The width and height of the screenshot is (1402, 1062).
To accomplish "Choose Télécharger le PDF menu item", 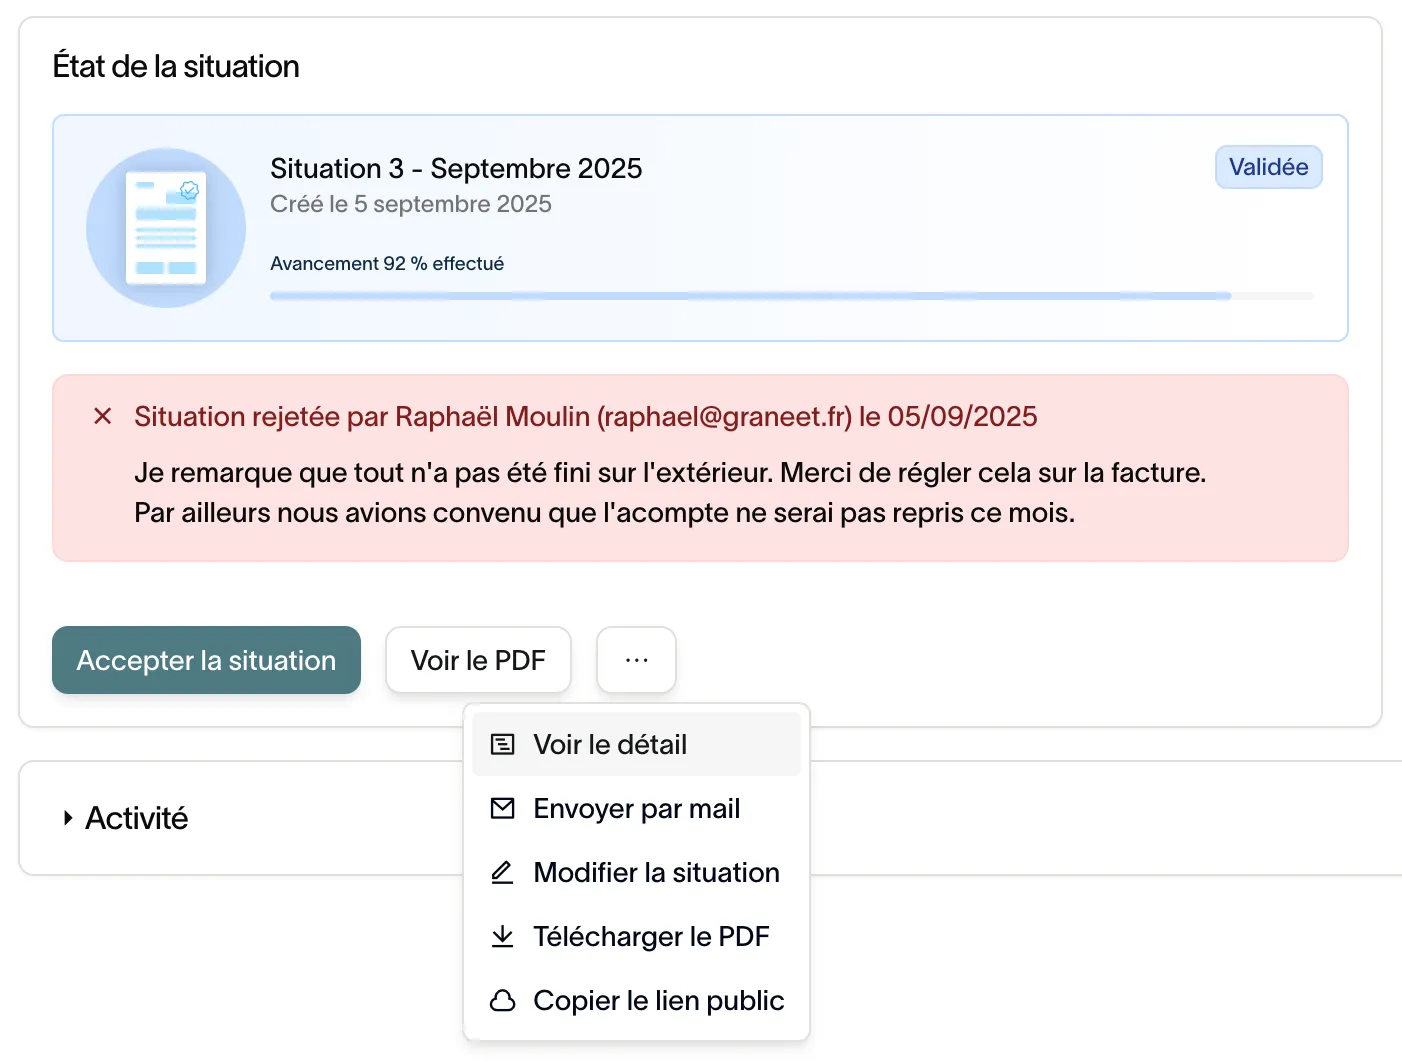I will (636, 936).
